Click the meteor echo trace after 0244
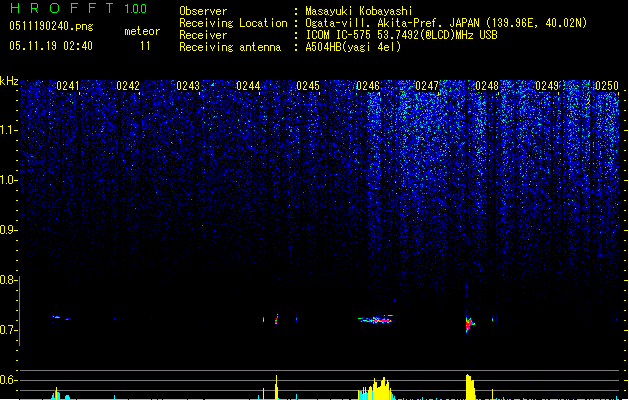This screenshot has height=400, width=629. [x=276, y=319]
